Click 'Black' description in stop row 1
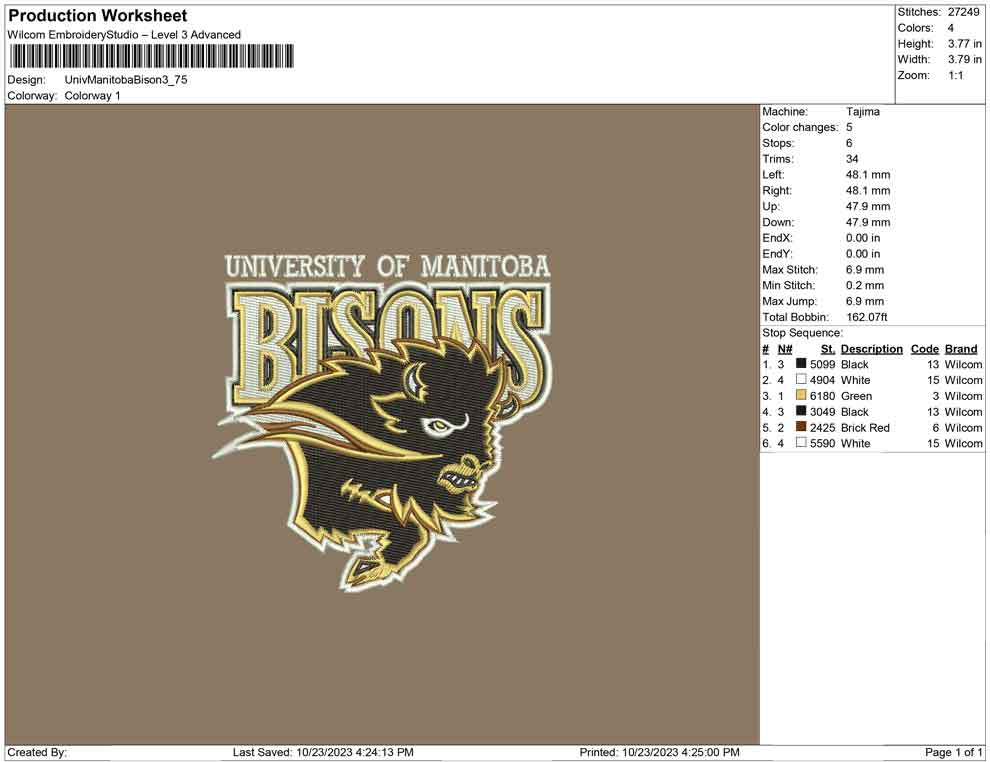Image resolution: width=990 pixels, height=762 pixels. tap(854, 364)
